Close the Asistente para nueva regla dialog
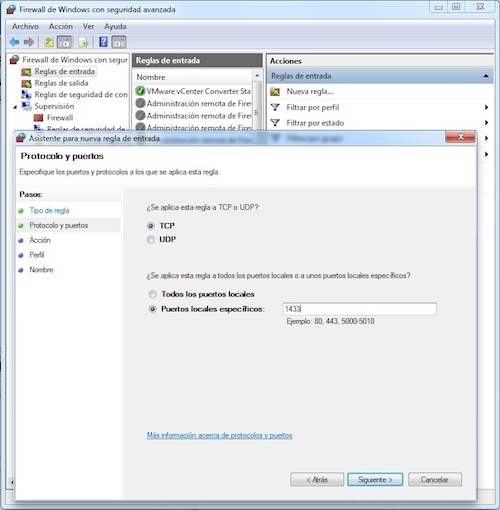Image resolution: width=500 pixels, height=510 pixels. click(x=460, y=137)
